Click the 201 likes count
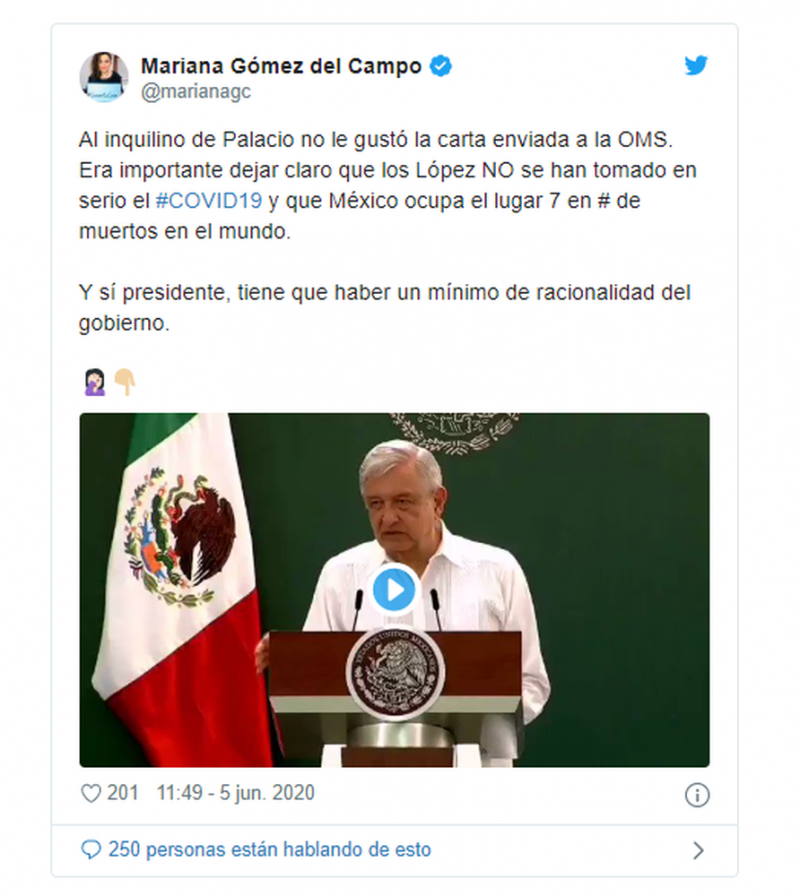 pos(122,793)
